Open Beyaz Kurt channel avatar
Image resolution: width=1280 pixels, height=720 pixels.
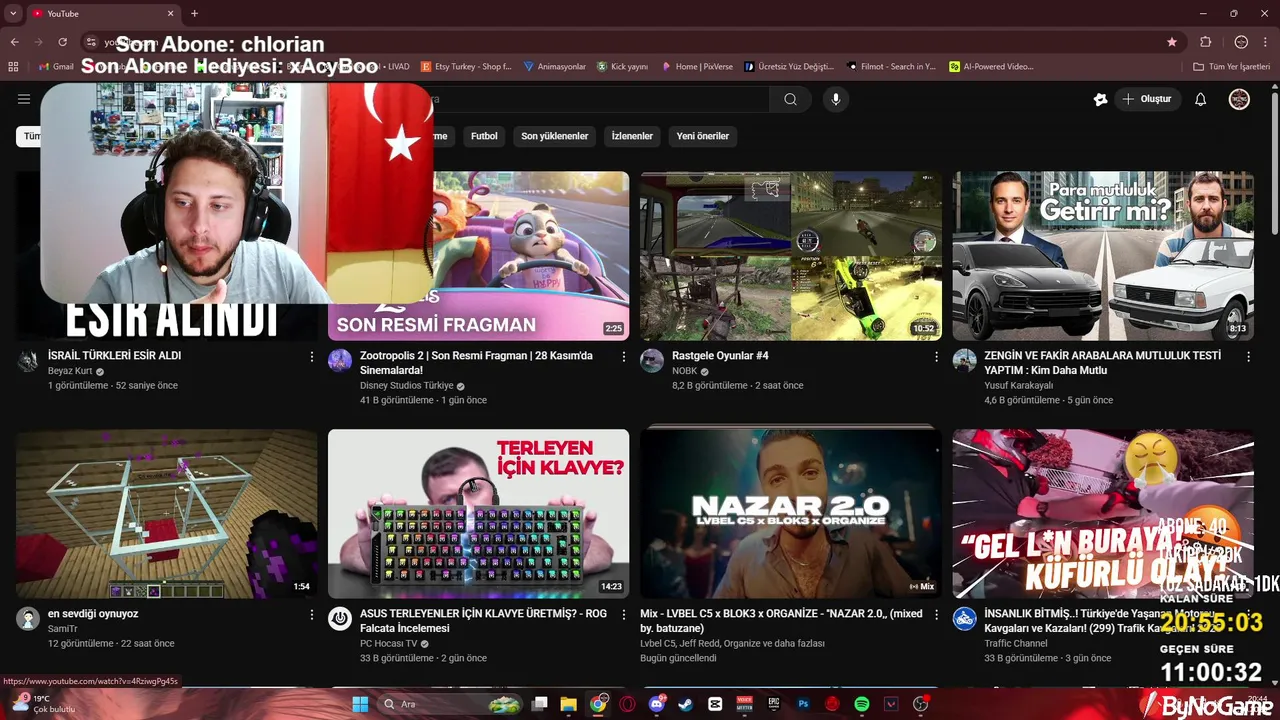point(28,361)
